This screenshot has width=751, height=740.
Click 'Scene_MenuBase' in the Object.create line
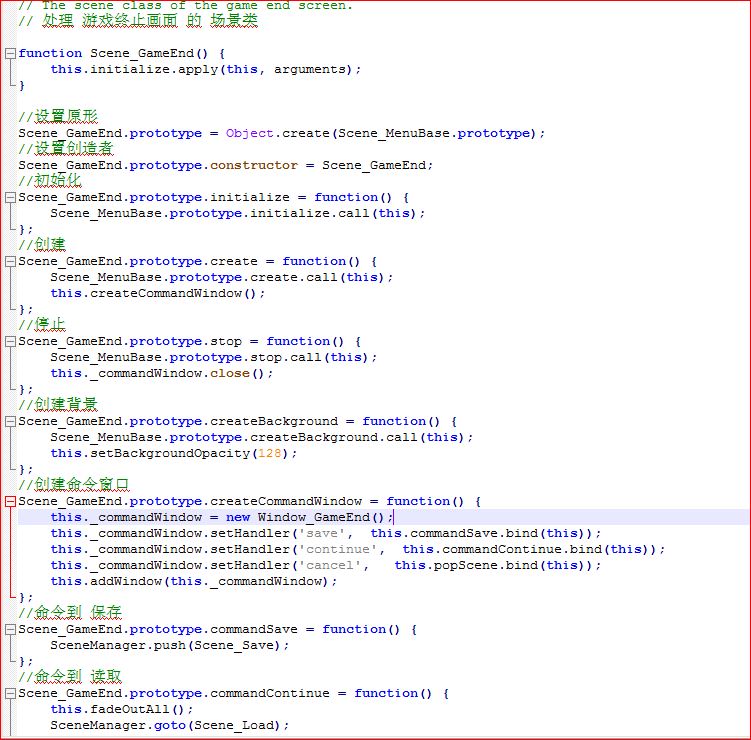394,133
